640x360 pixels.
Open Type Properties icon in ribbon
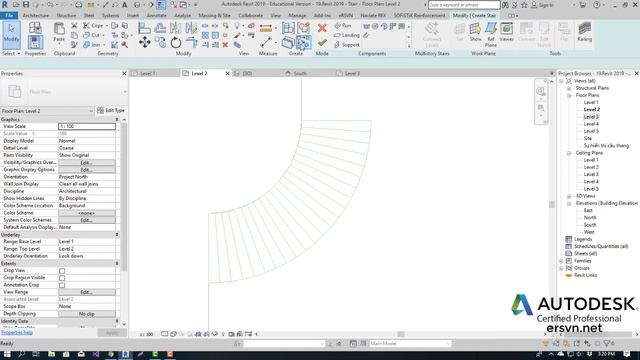(35, 28)
